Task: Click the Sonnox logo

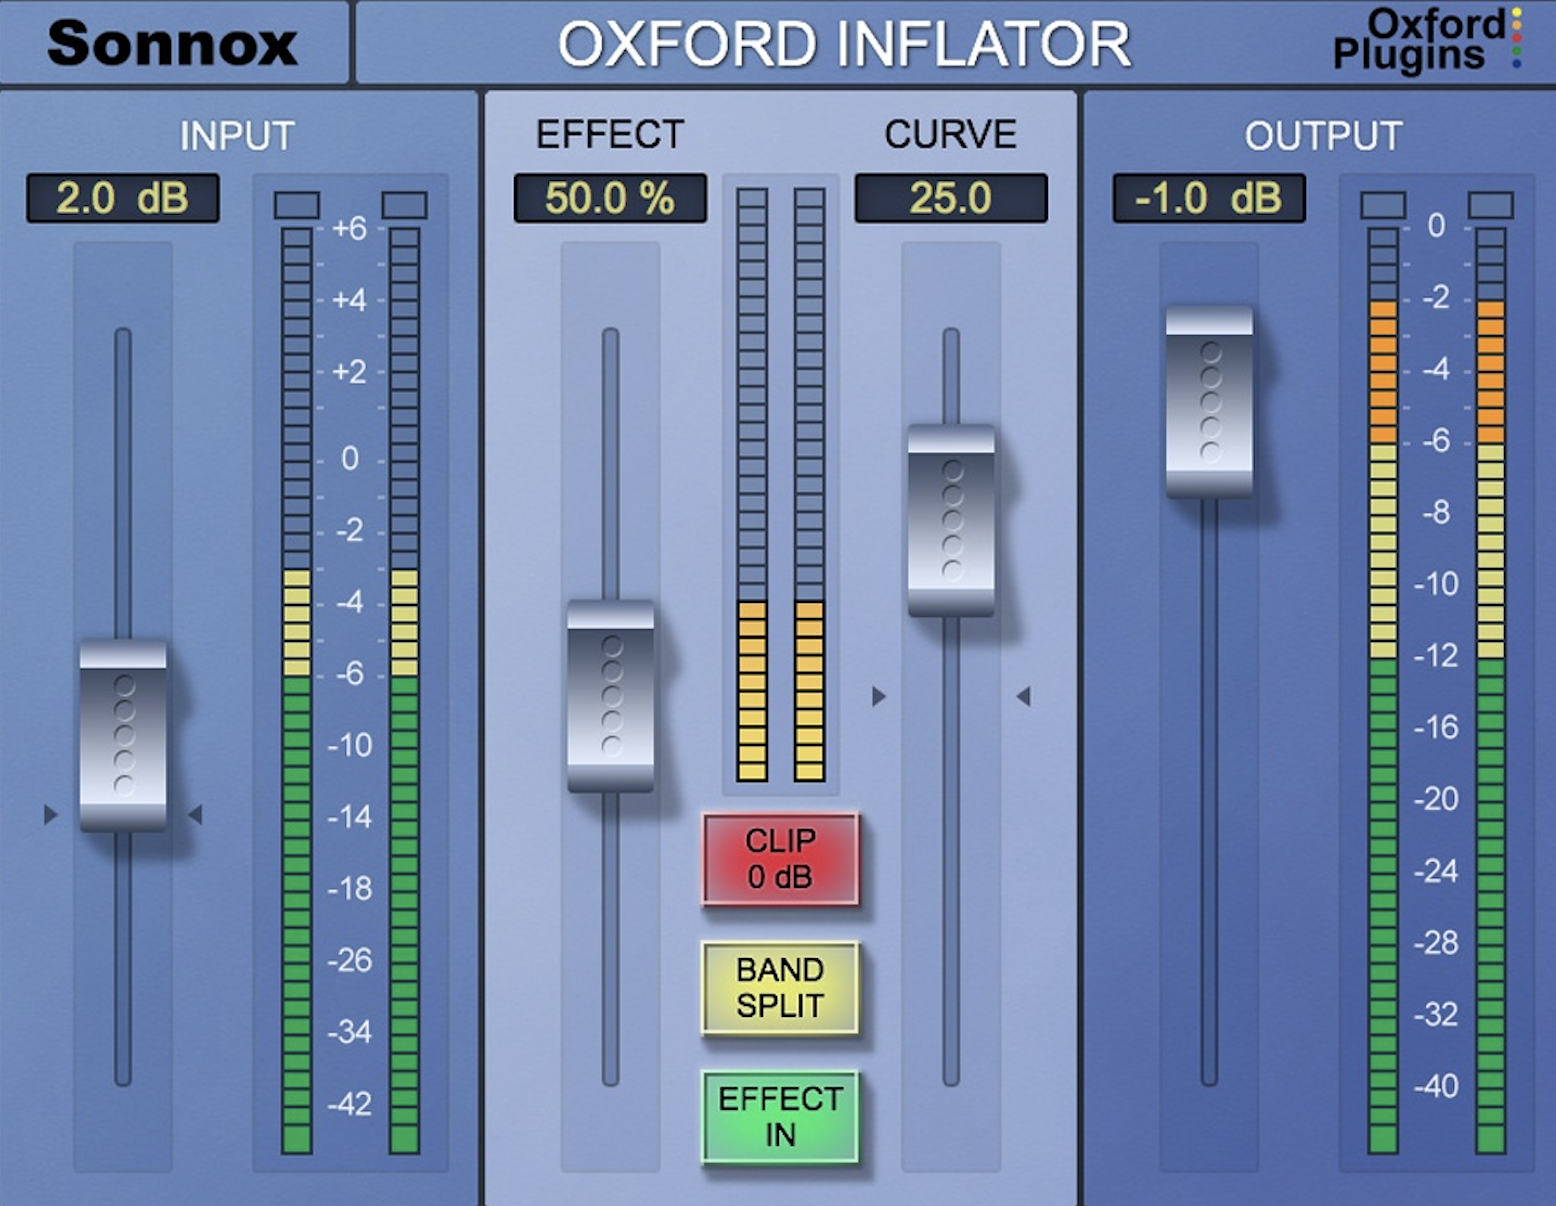Action: click(172, 44)
